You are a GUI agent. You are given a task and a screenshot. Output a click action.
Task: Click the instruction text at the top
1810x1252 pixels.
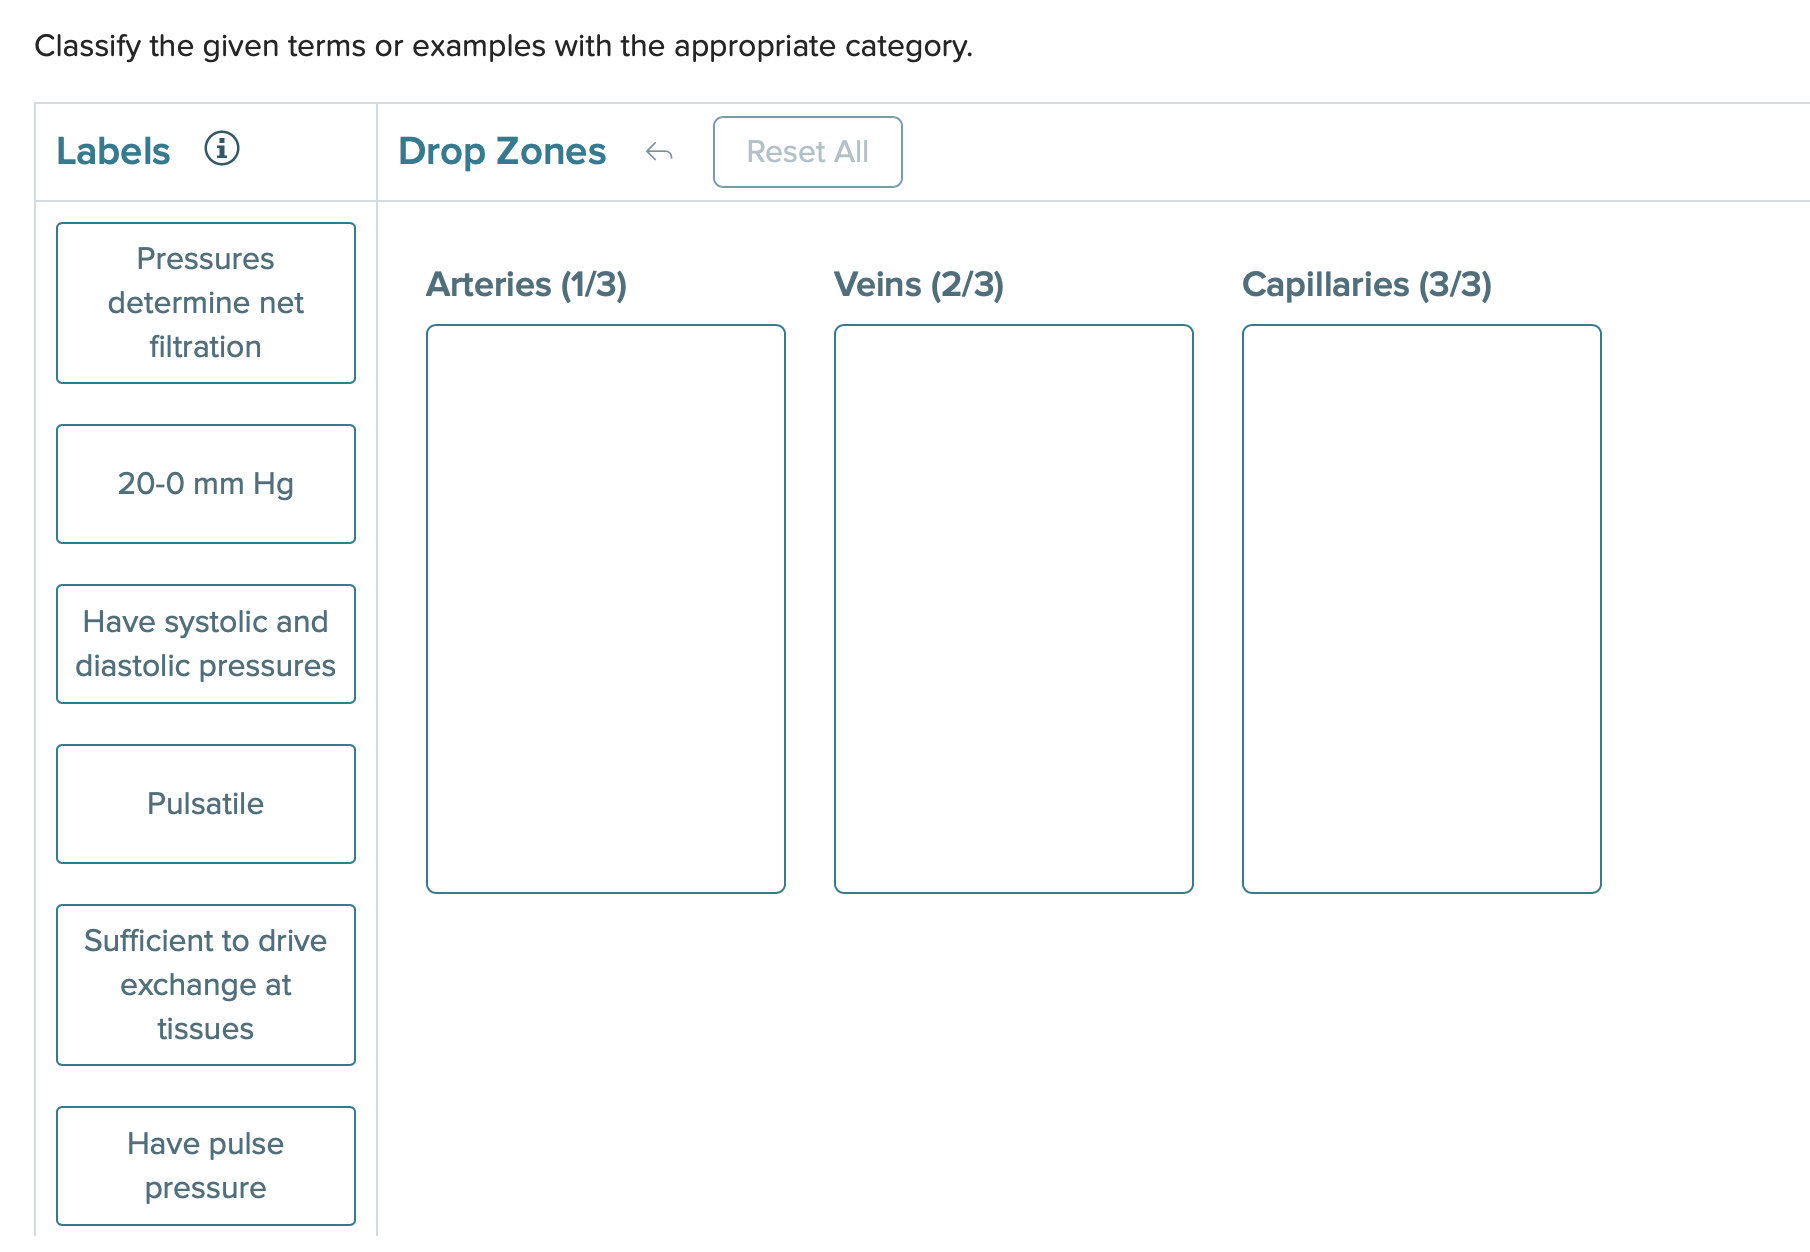point(503,46)
